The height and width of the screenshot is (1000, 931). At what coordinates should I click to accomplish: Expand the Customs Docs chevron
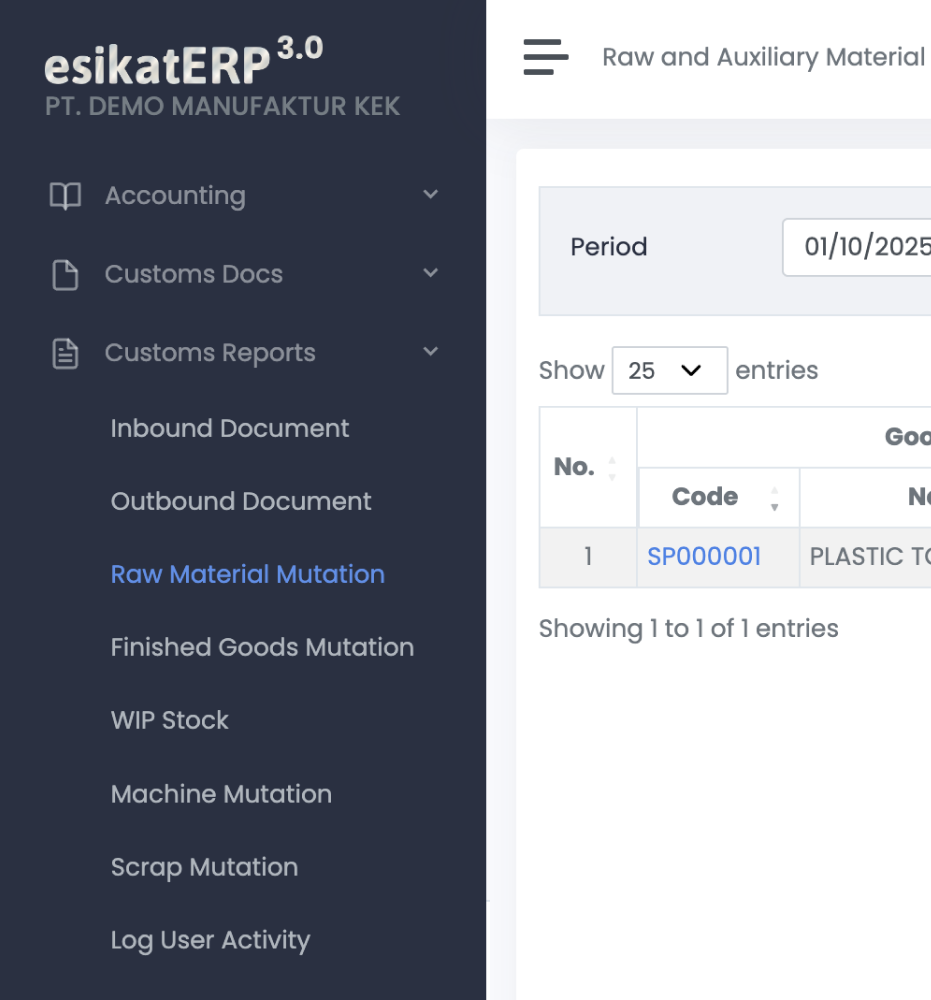tap(430, 273)
